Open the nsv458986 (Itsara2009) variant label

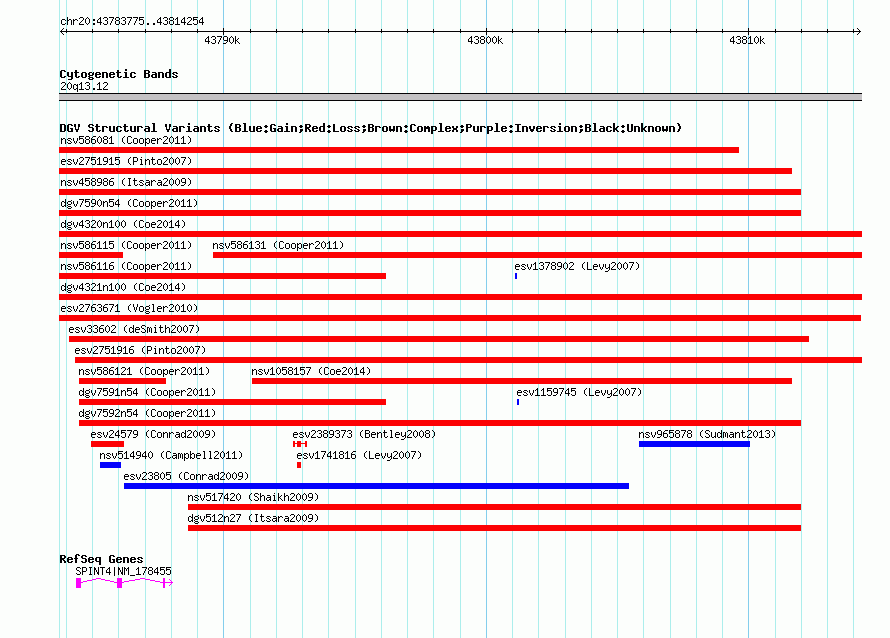(126, 182)
